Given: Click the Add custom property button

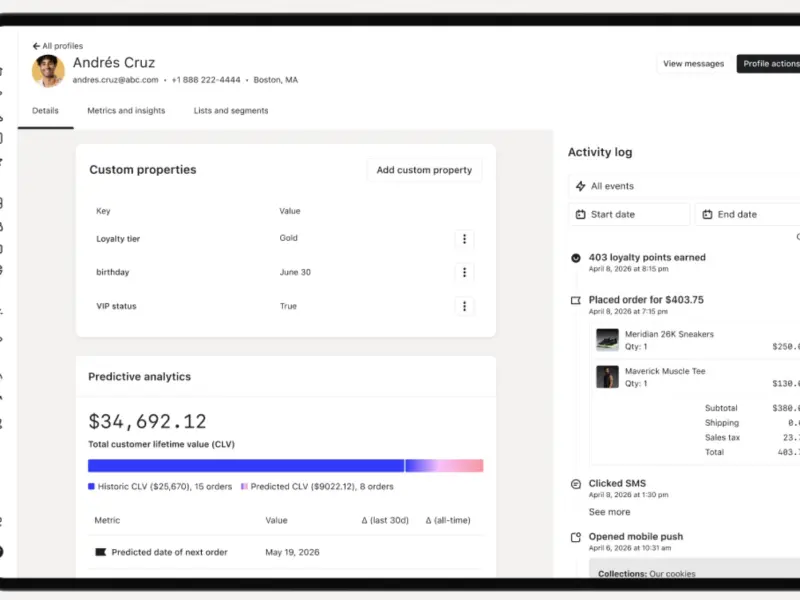Looking at the screenshot, I should [424, 170].
